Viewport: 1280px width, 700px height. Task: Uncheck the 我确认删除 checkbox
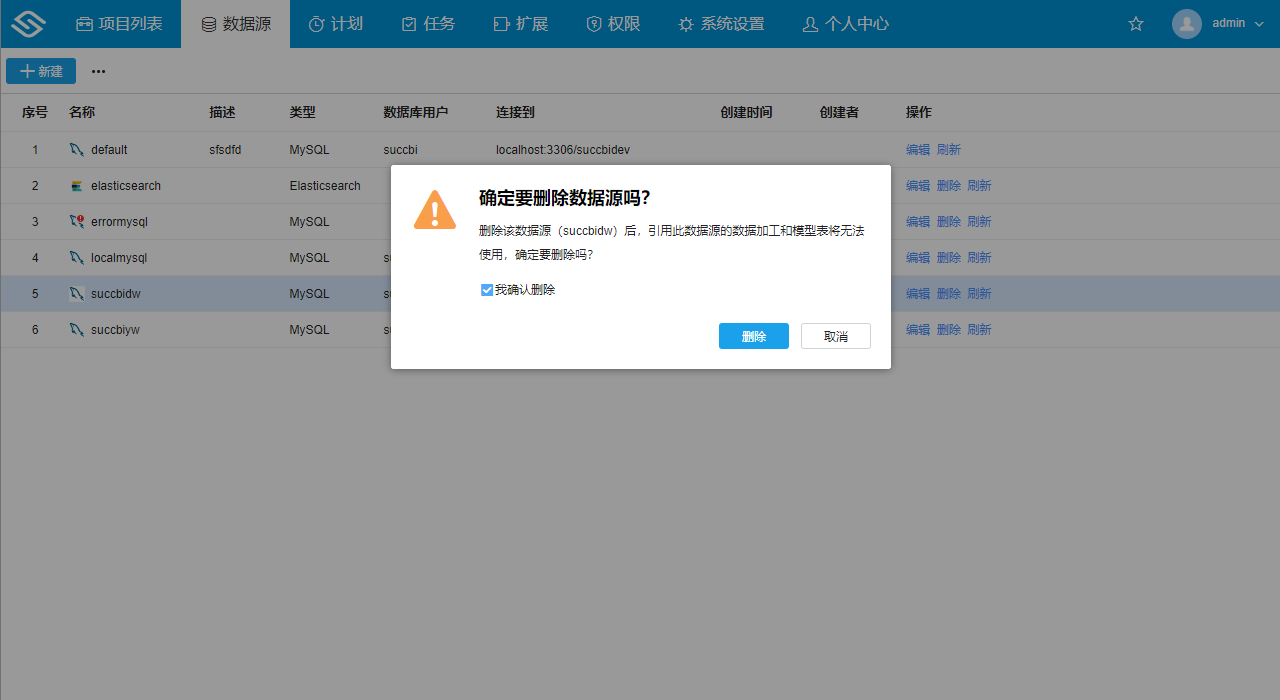coord(487,289)
